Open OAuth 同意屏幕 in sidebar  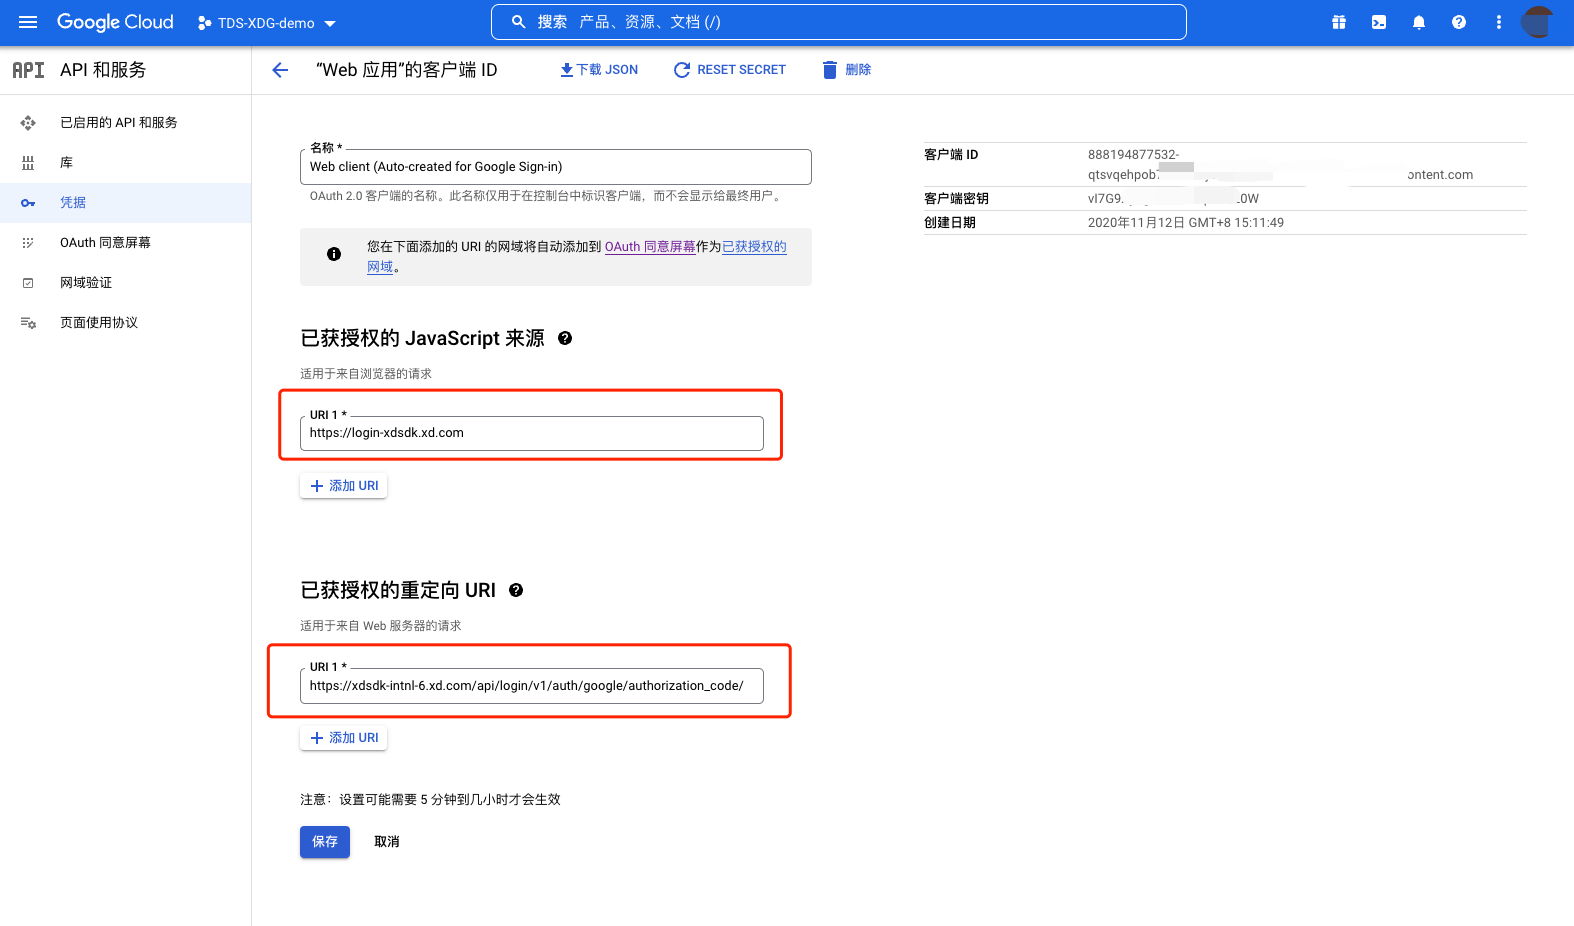click(125, 243)
